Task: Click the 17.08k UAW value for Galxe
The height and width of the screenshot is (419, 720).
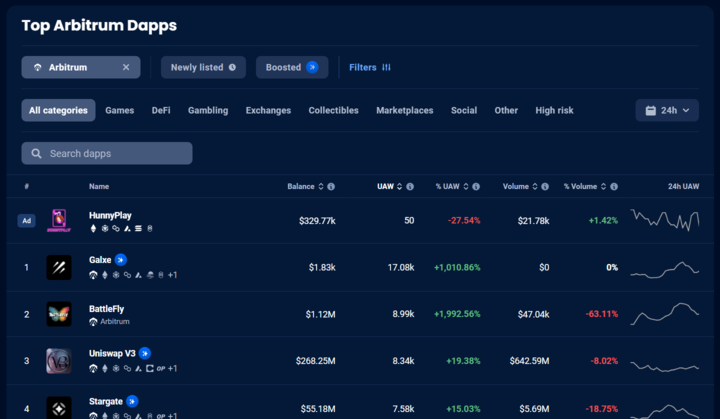Action: click(401, 267)
